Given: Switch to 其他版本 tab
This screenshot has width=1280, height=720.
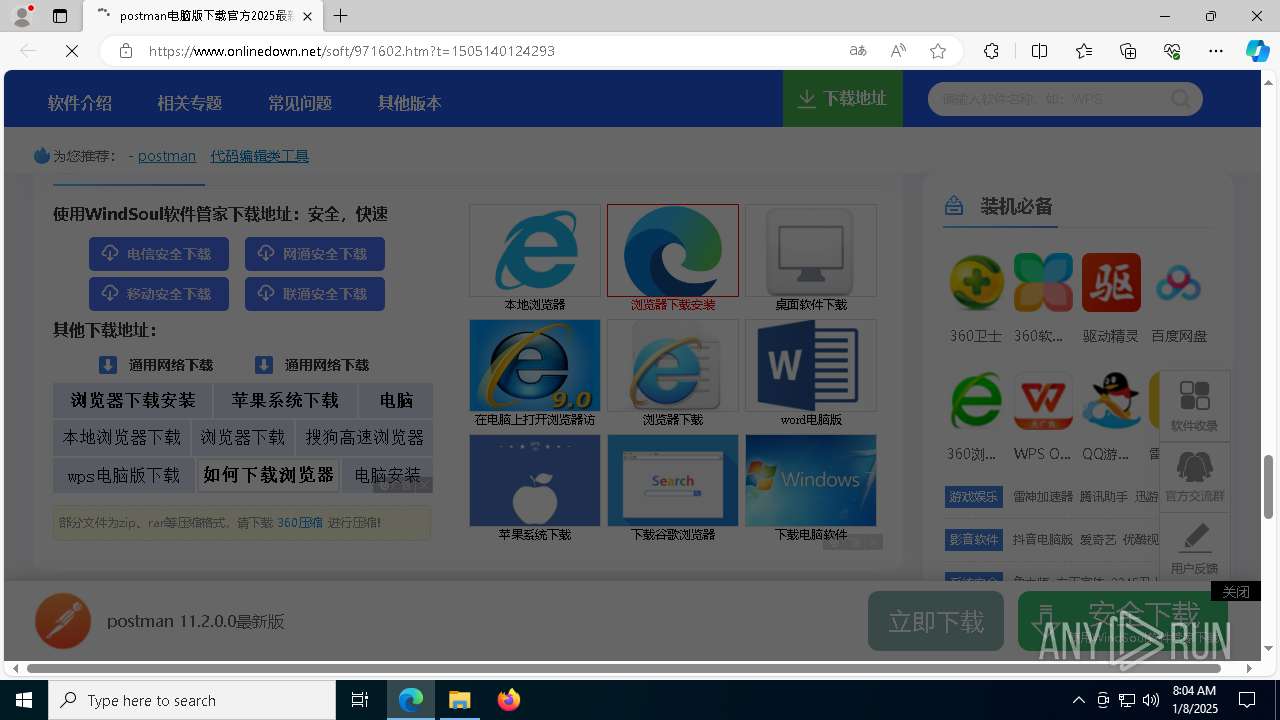Looking at the screenshot, I should pos(409,103).
